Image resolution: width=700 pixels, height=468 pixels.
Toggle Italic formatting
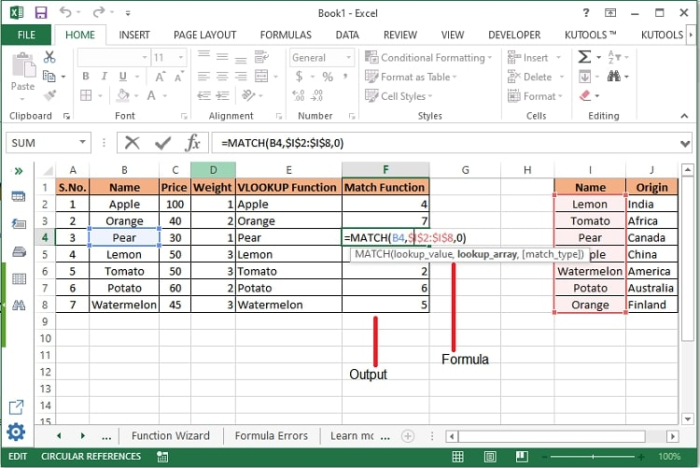pyautogui.click(x=104, y=76)
